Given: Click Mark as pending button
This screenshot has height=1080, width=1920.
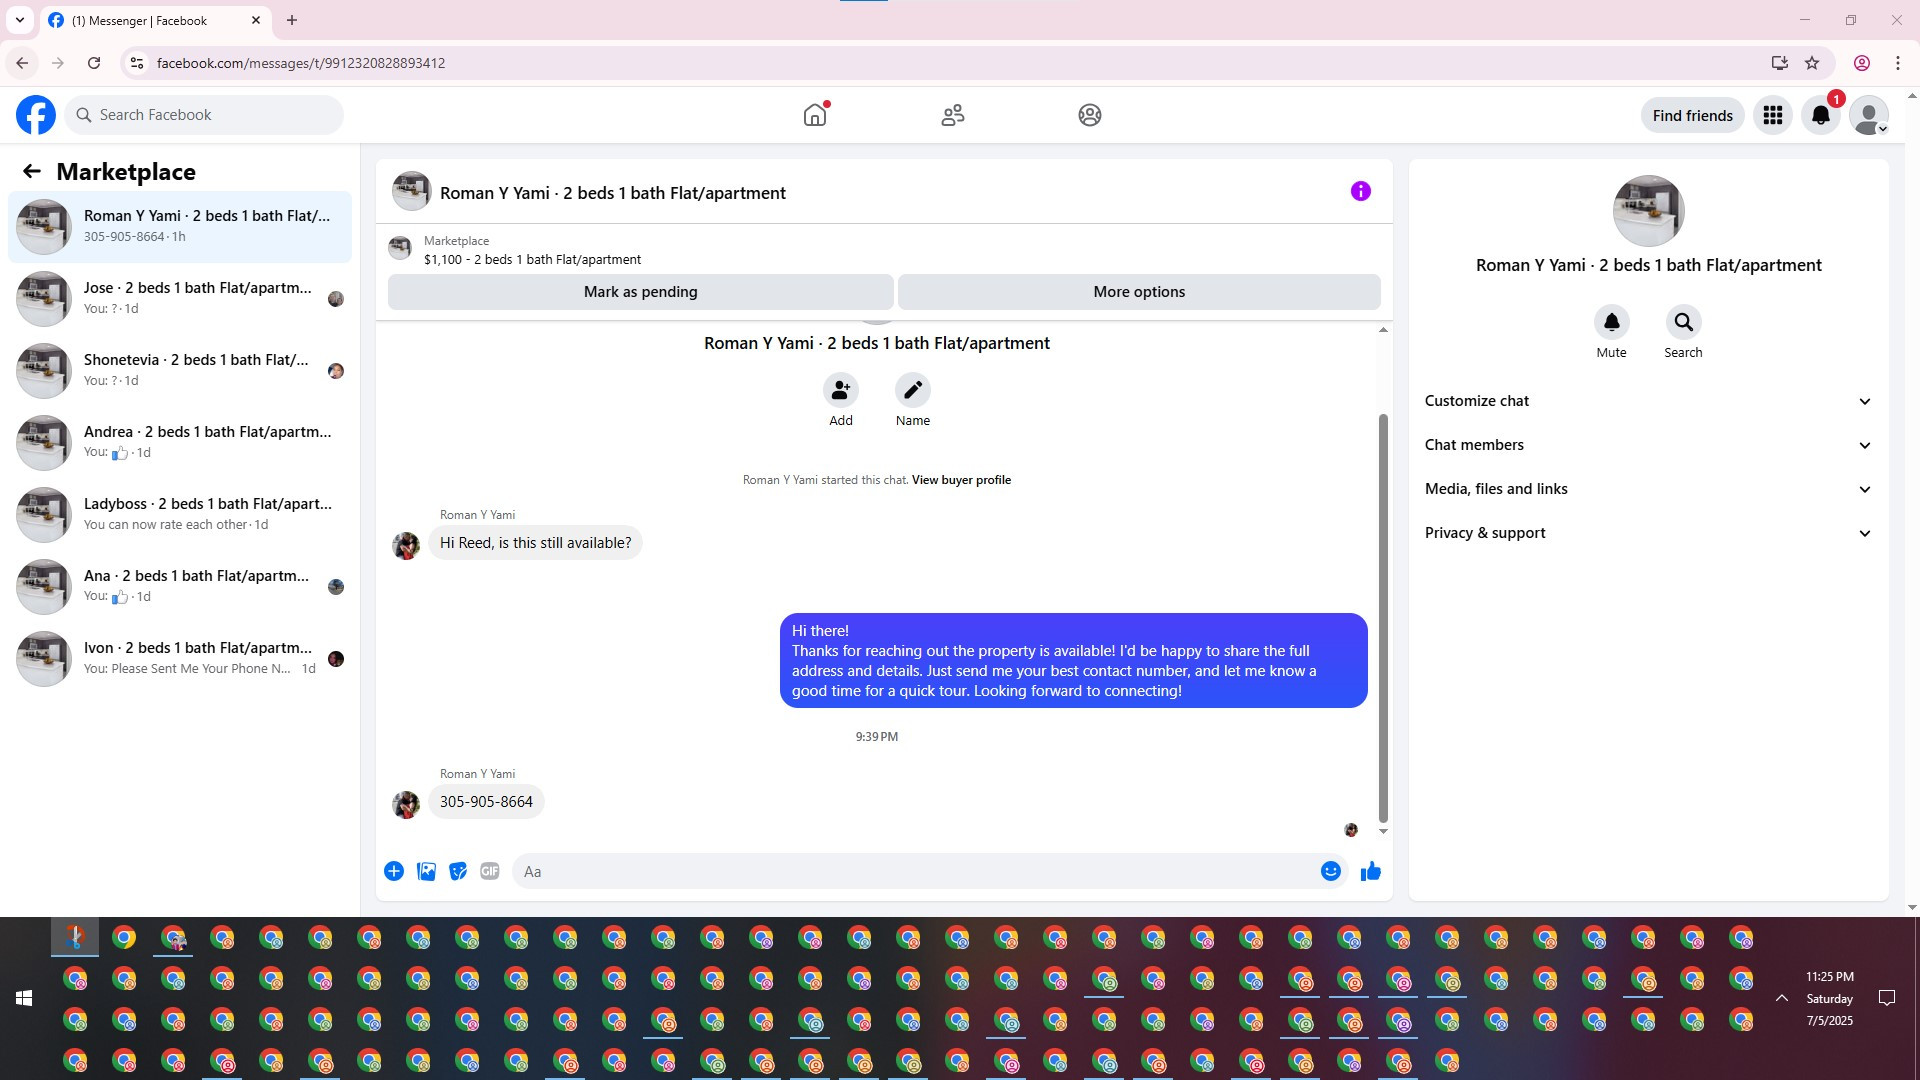Looking at the screenshot, I should click(640, 292).
